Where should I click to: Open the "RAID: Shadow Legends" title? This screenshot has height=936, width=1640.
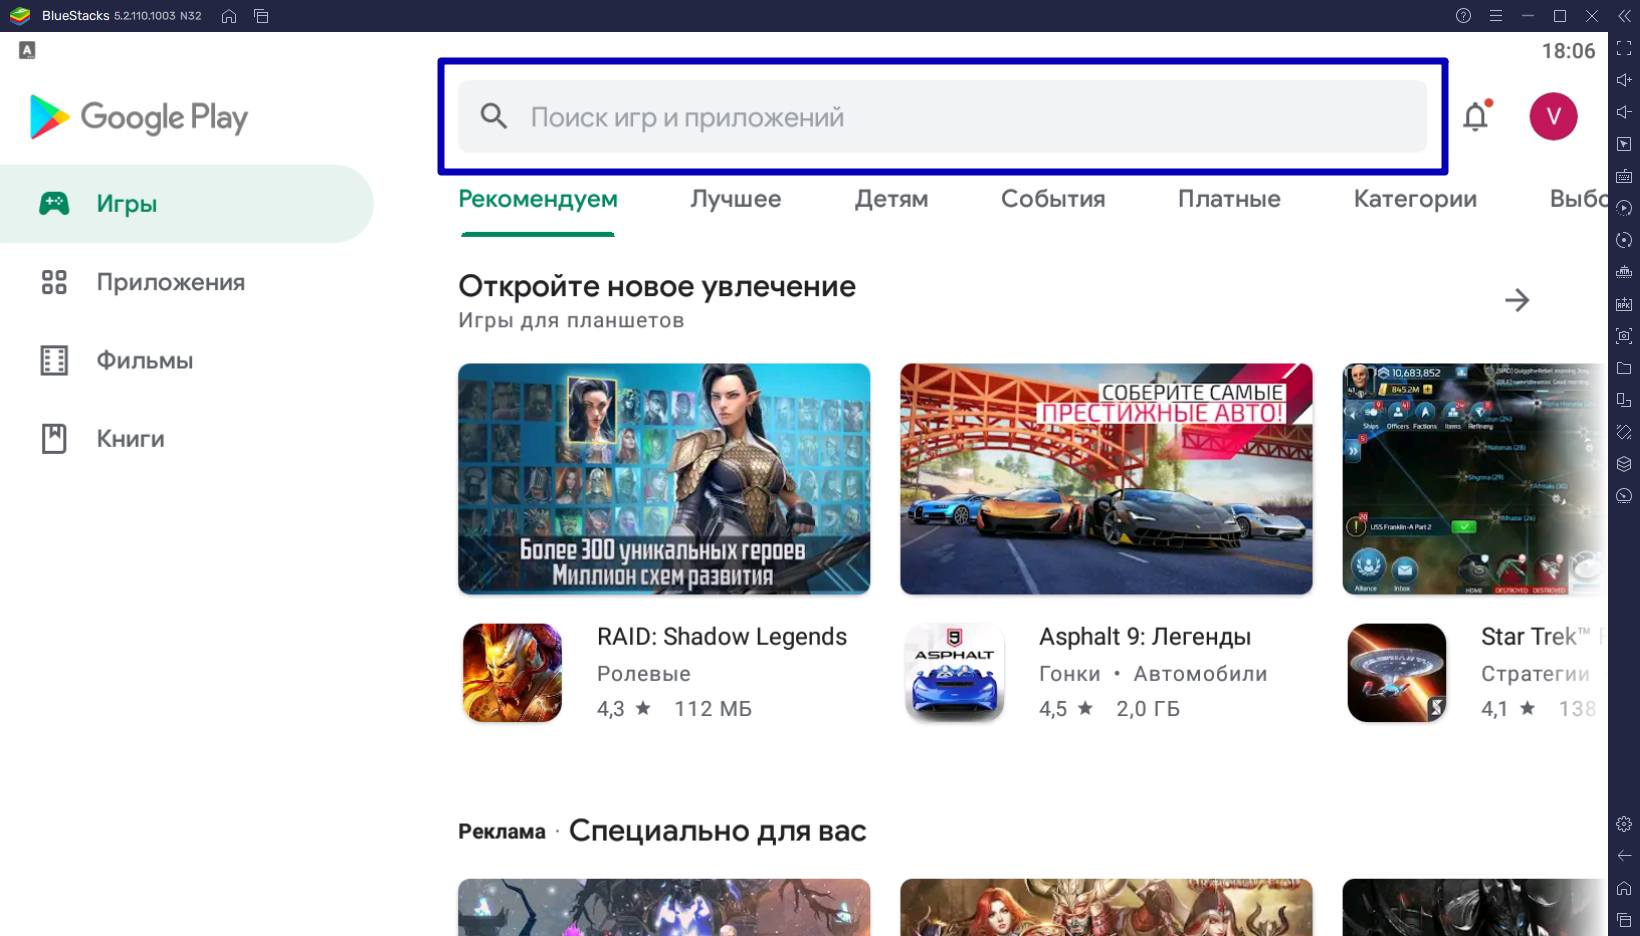click(722, 637)
